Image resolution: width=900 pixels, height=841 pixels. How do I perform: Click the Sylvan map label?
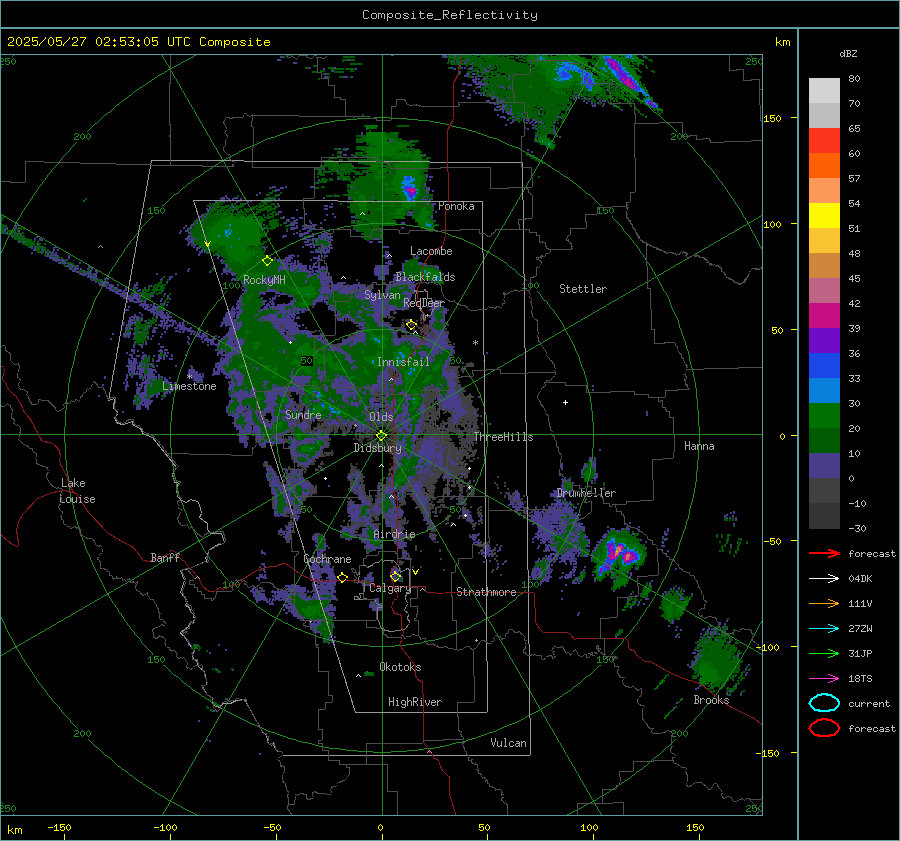pos(382,295)
